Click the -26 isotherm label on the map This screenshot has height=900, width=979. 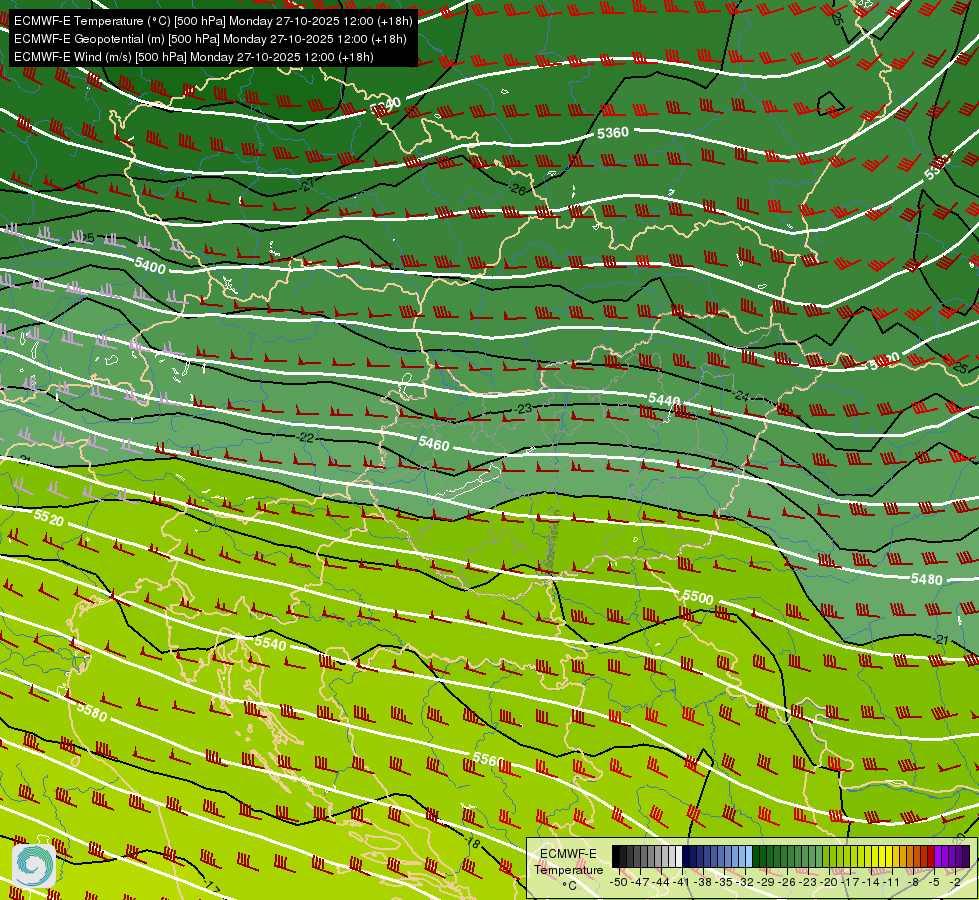click(517, 189)
